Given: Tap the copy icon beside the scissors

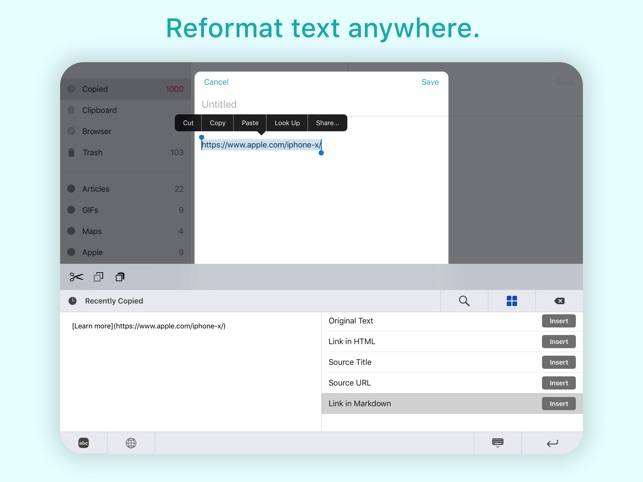Looking at the screenshot, I should [x=98, y=277].
